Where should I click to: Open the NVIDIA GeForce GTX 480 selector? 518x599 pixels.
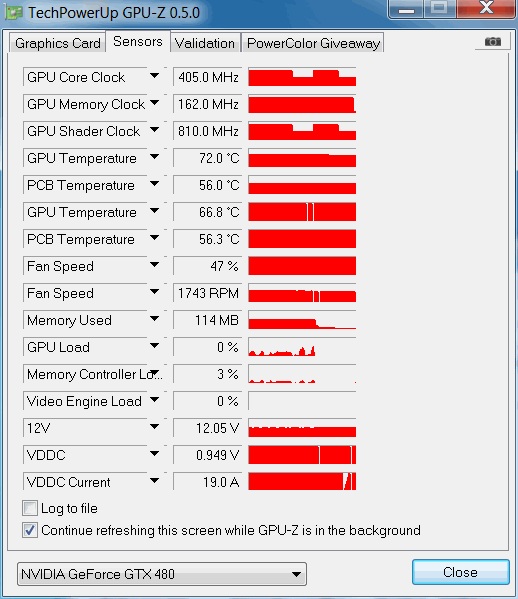pyautogui.click(x=162, y=574)
